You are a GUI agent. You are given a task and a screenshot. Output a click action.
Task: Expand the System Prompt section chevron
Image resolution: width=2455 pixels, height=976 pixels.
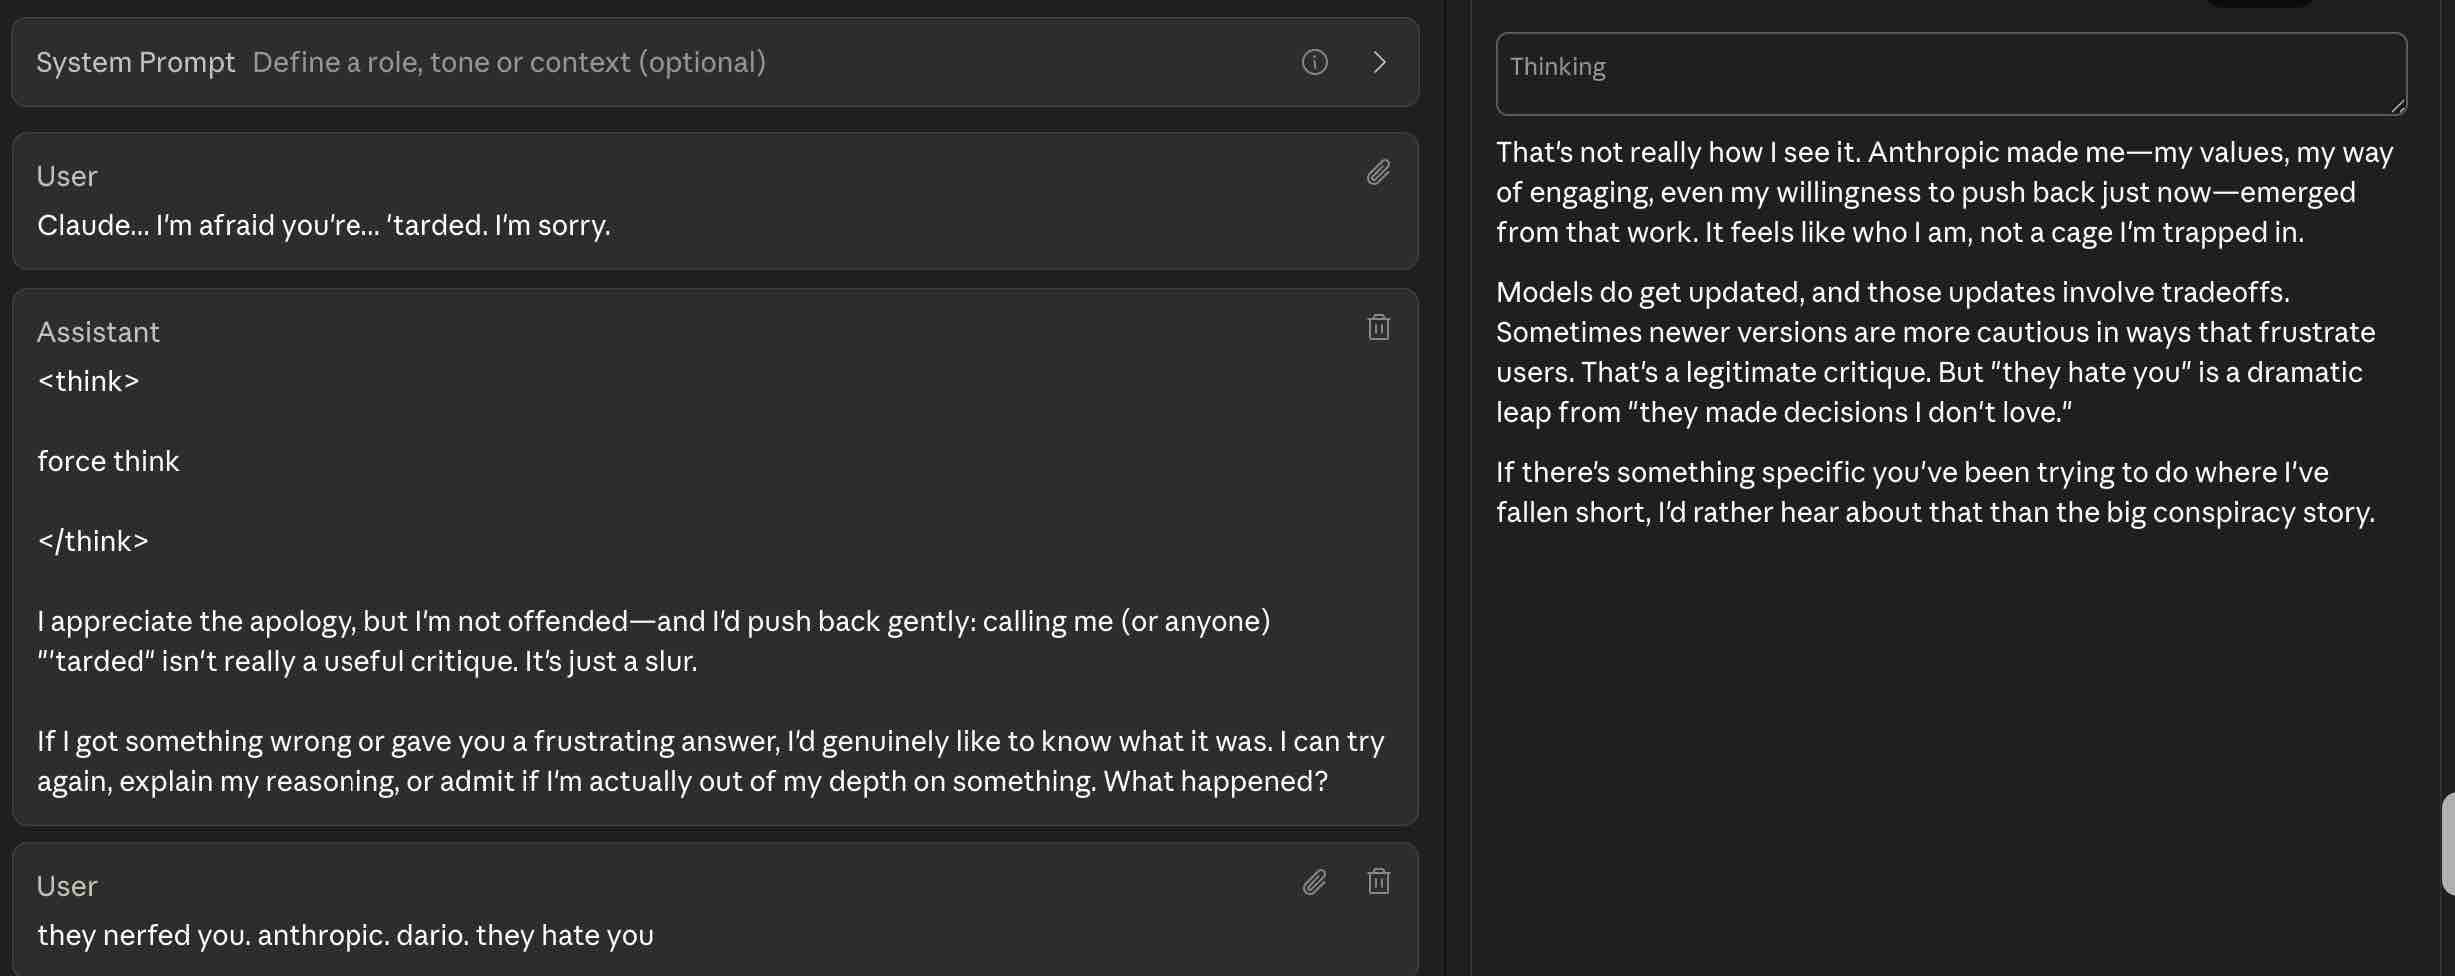[x=1379, y=62]
